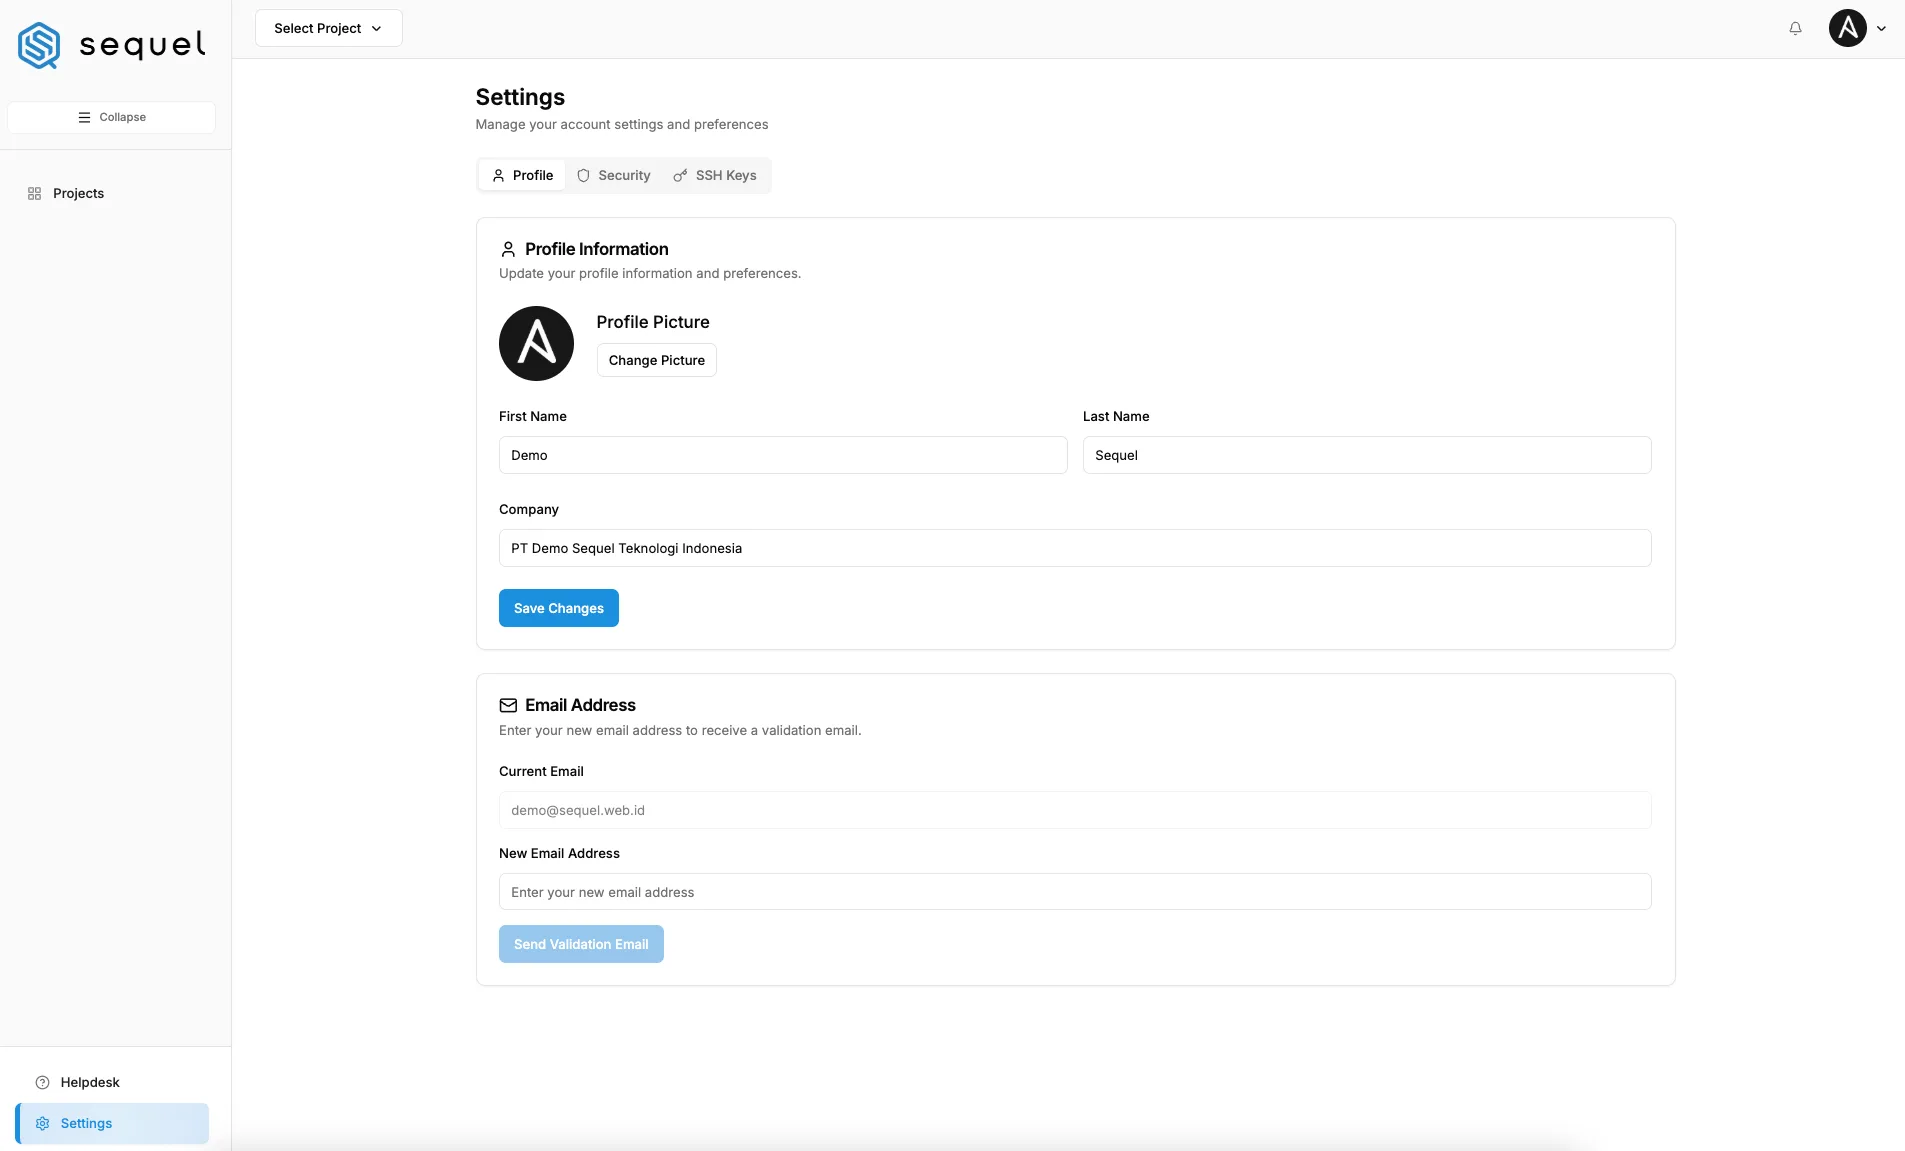Image resolution: width=1905 pixels, height=1151 pixels.
Task: Click the Change Picture button
Action: click(x=656, y=360)
